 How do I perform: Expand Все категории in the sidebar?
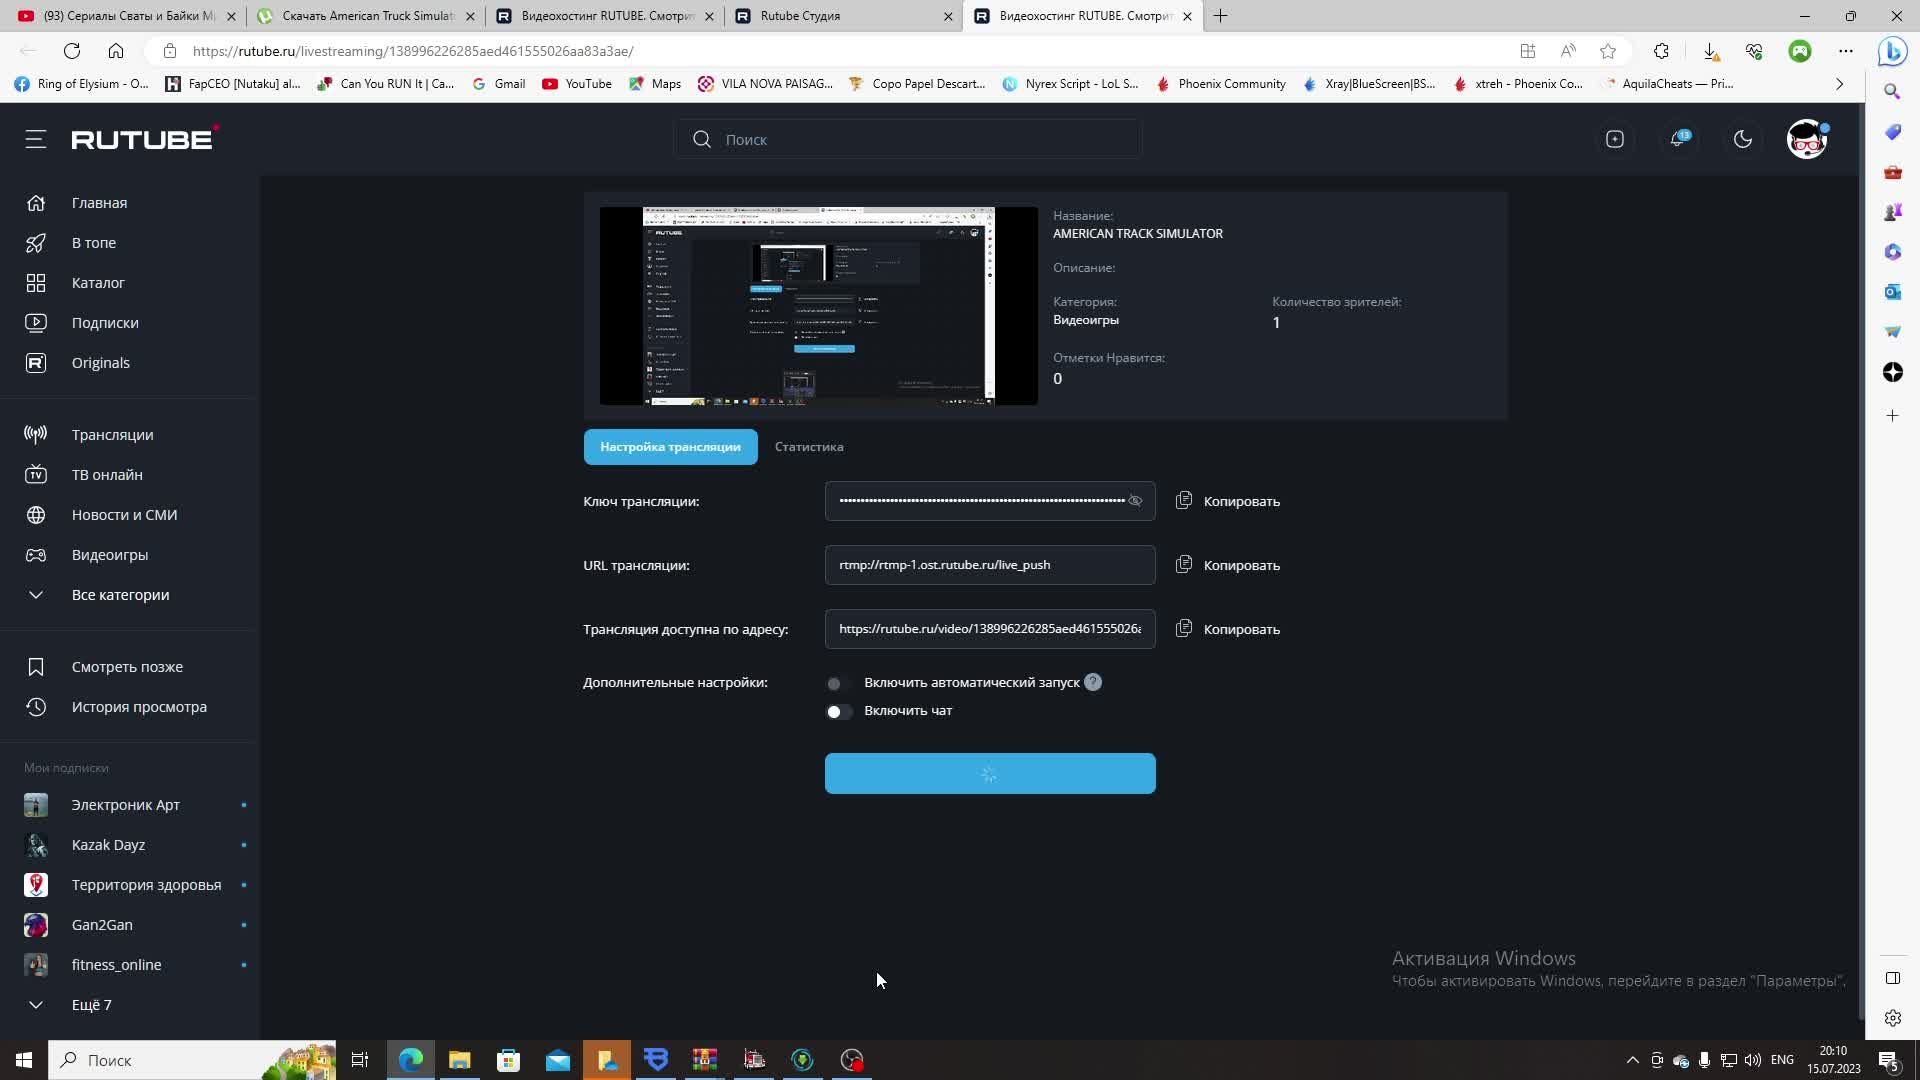click(120, 595)
